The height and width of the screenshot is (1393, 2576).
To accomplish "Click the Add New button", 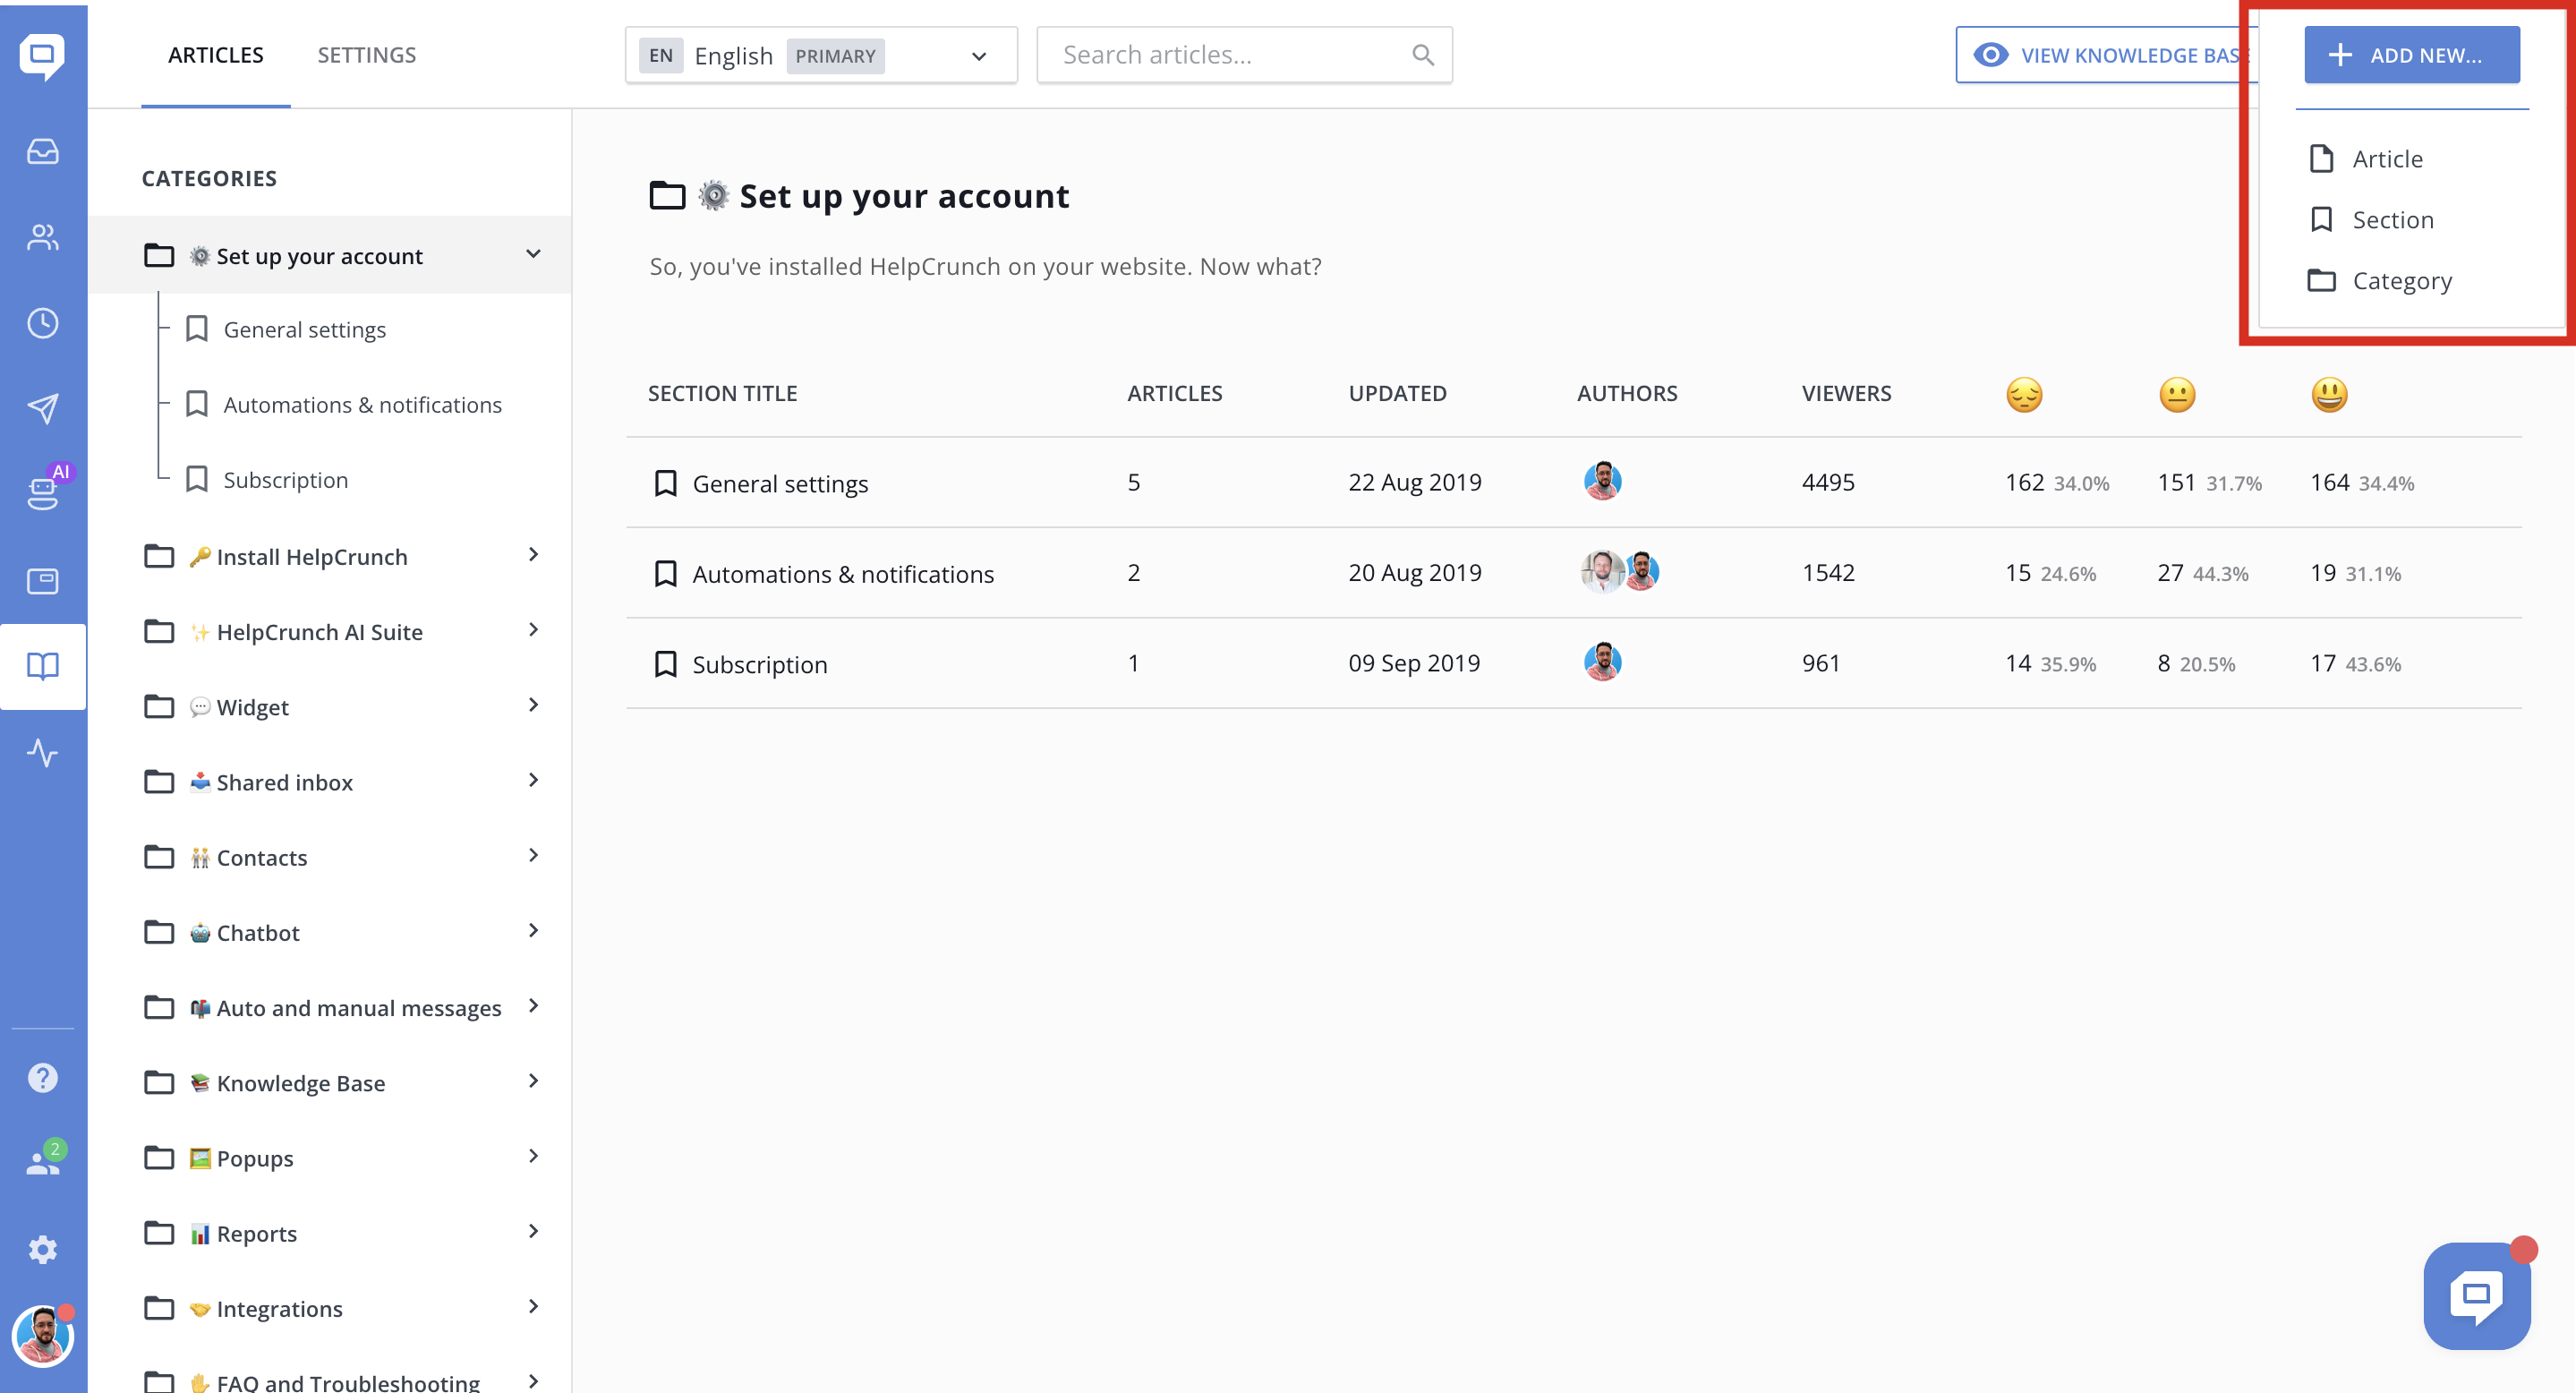I will 2411,55.
